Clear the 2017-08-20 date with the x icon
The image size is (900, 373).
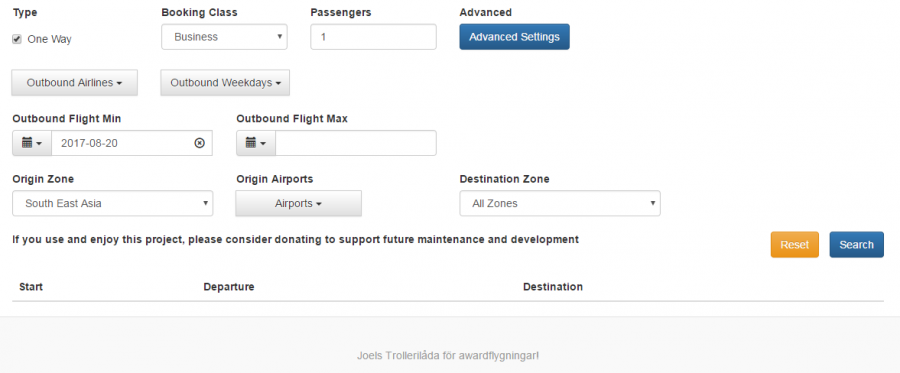tap(199, 143)
